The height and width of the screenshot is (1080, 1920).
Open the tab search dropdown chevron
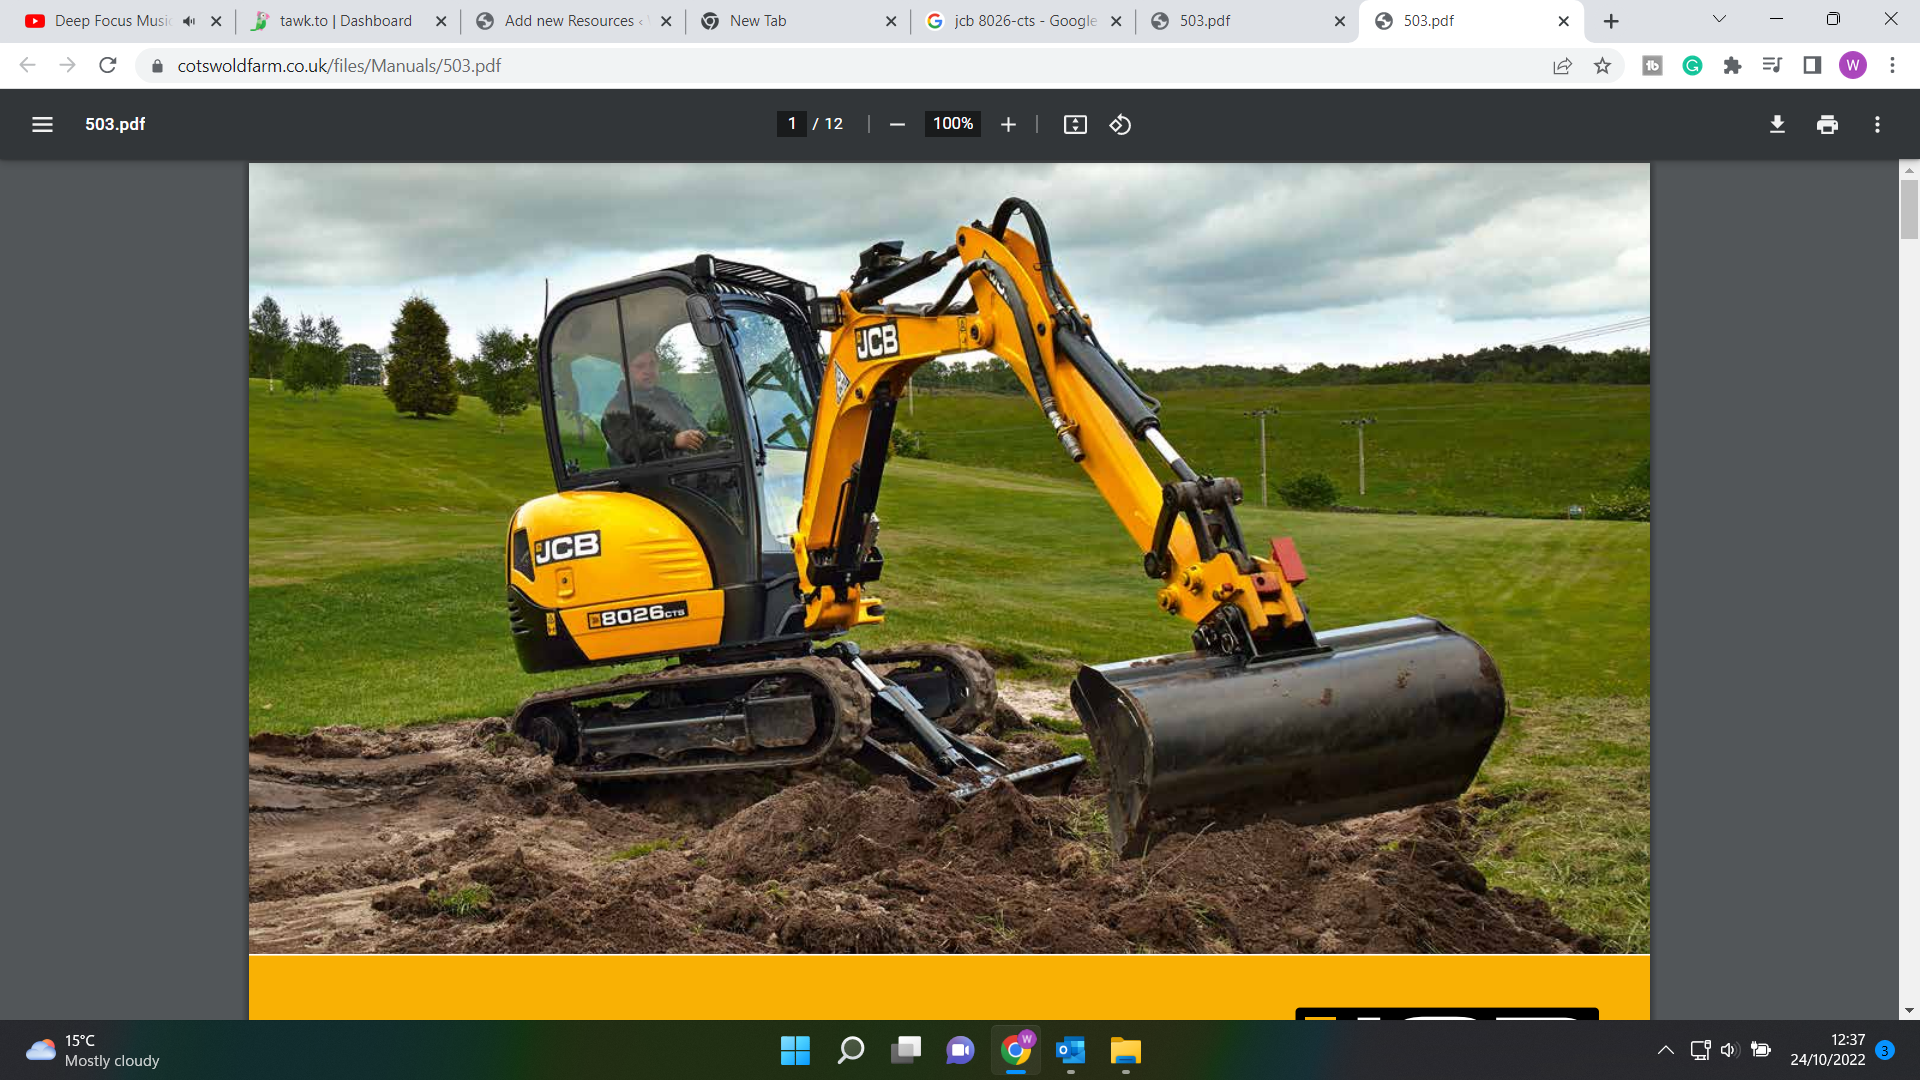(x=1719, y=19)
